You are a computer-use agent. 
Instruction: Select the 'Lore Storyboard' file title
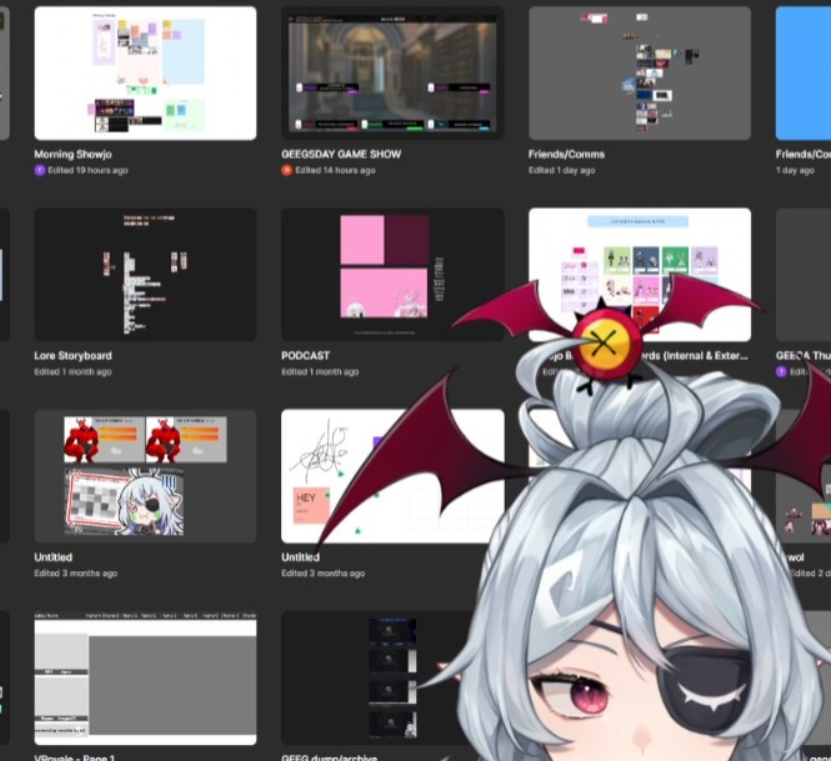coord(73,356)
